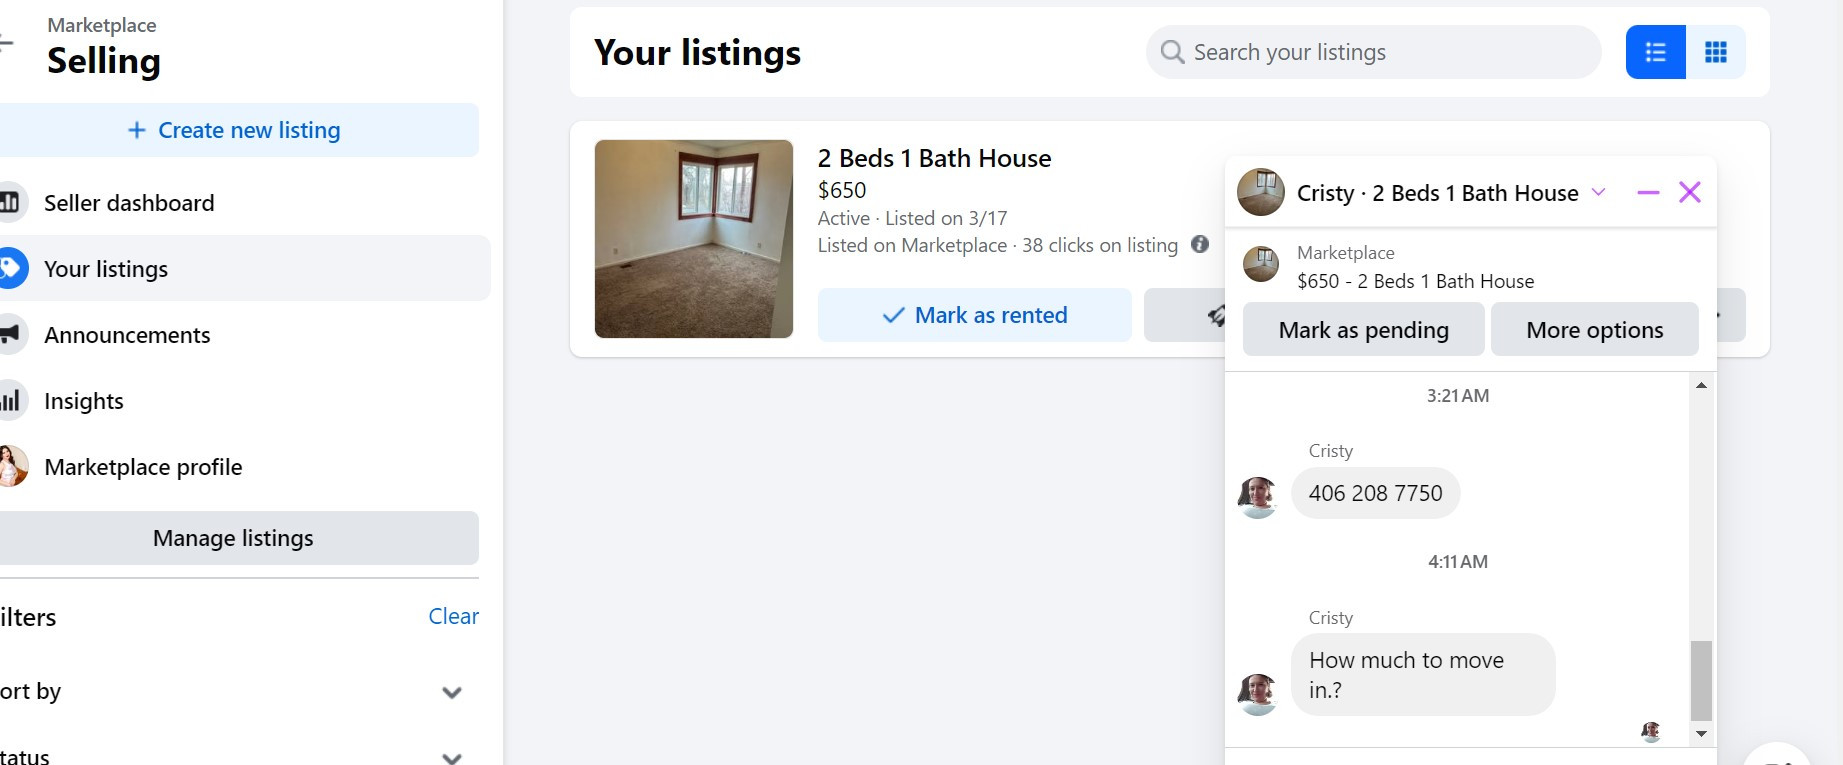The height and width of the screenshot is (765, 1843).
Task: Click the Insights chart icon
Action: pos(10,401)
